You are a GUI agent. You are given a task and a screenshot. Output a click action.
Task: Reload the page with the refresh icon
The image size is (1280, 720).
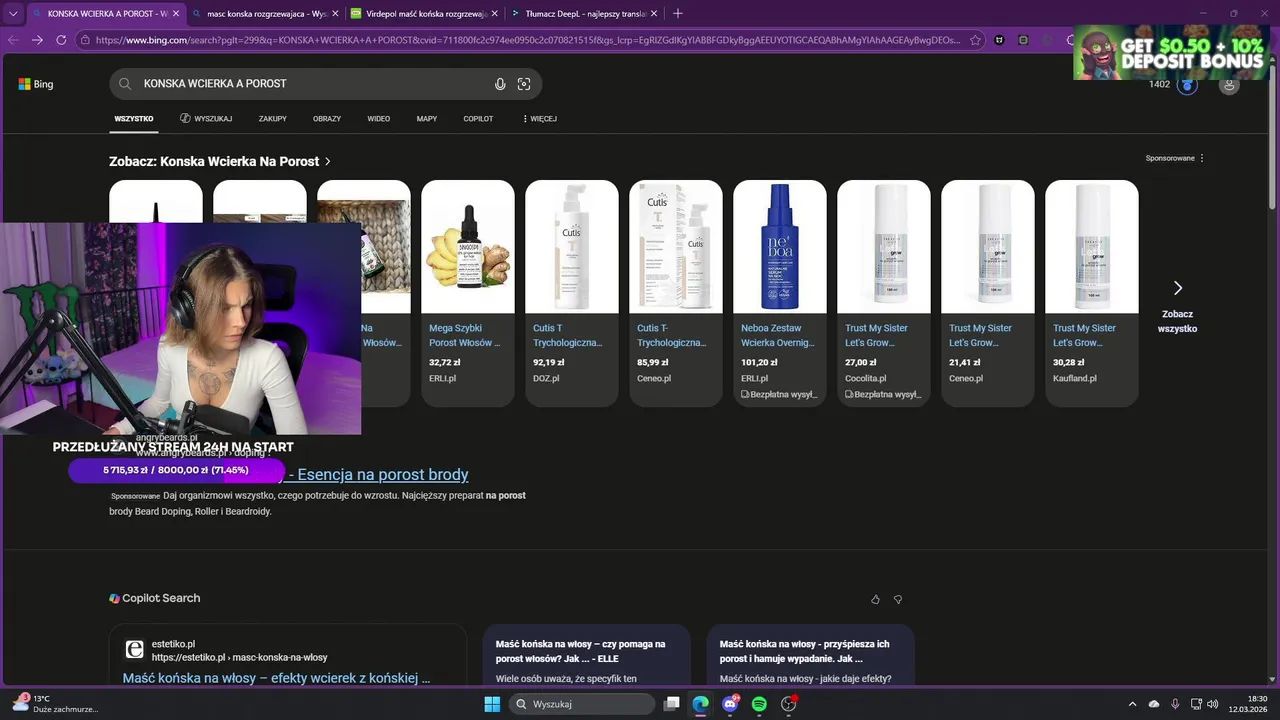pyautogui.click(x=61, y=40)
